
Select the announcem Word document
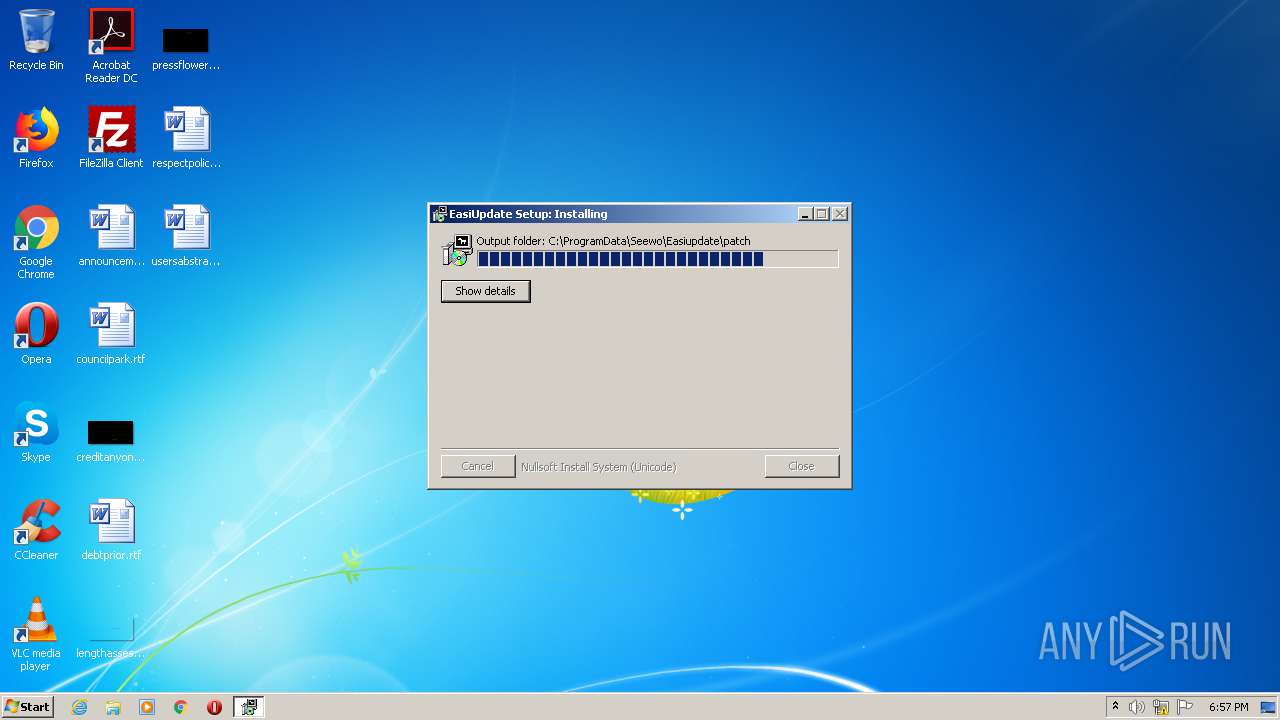click(111, 236)
